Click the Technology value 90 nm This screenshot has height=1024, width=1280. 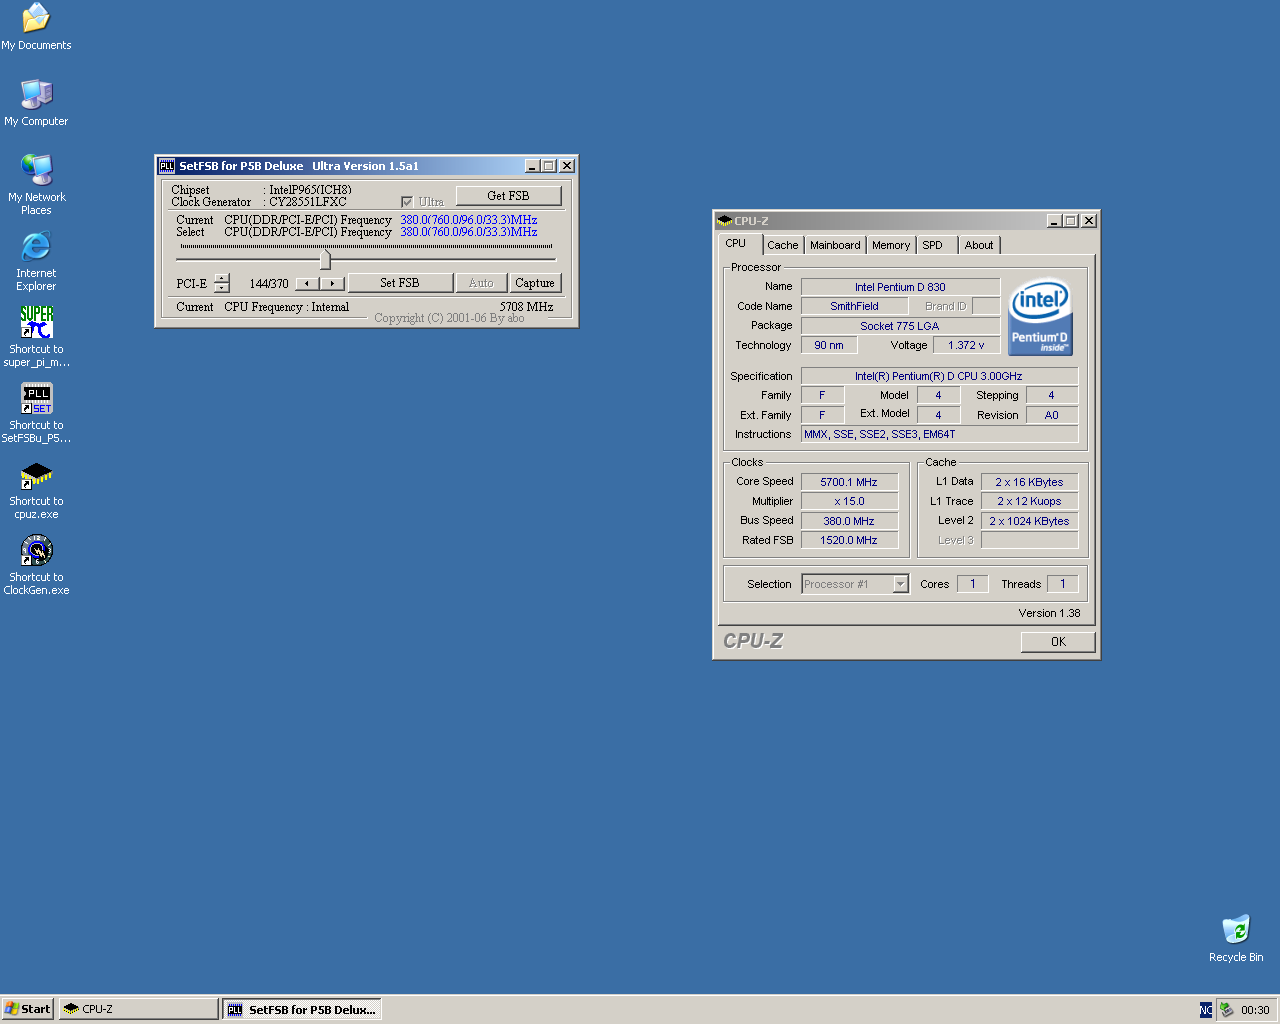click(829, 345)
